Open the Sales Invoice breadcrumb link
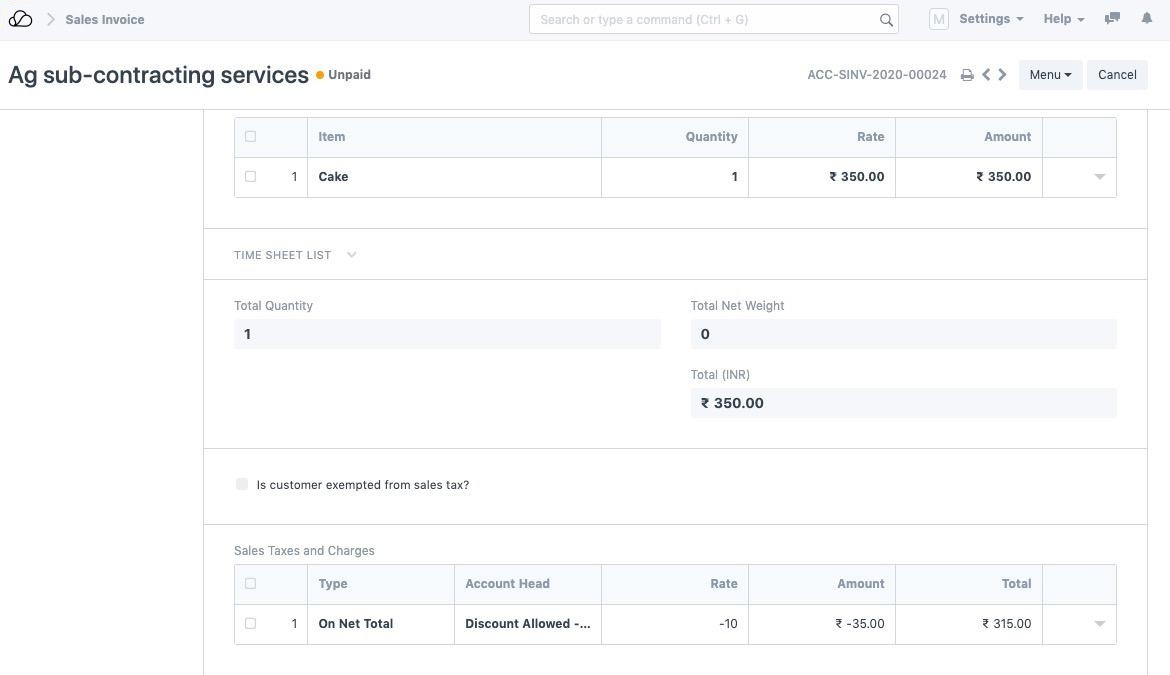 (105, 19)
